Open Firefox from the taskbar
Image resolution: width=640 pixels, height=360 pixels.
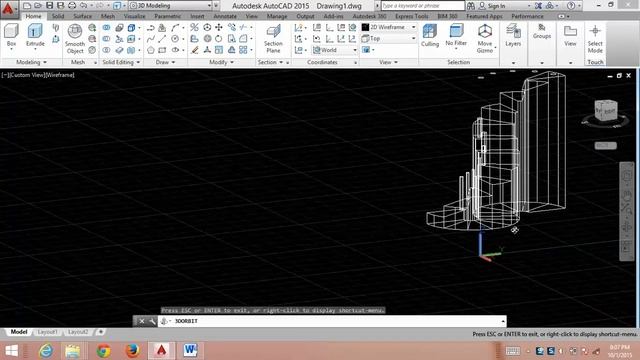[x=132, y=350]
